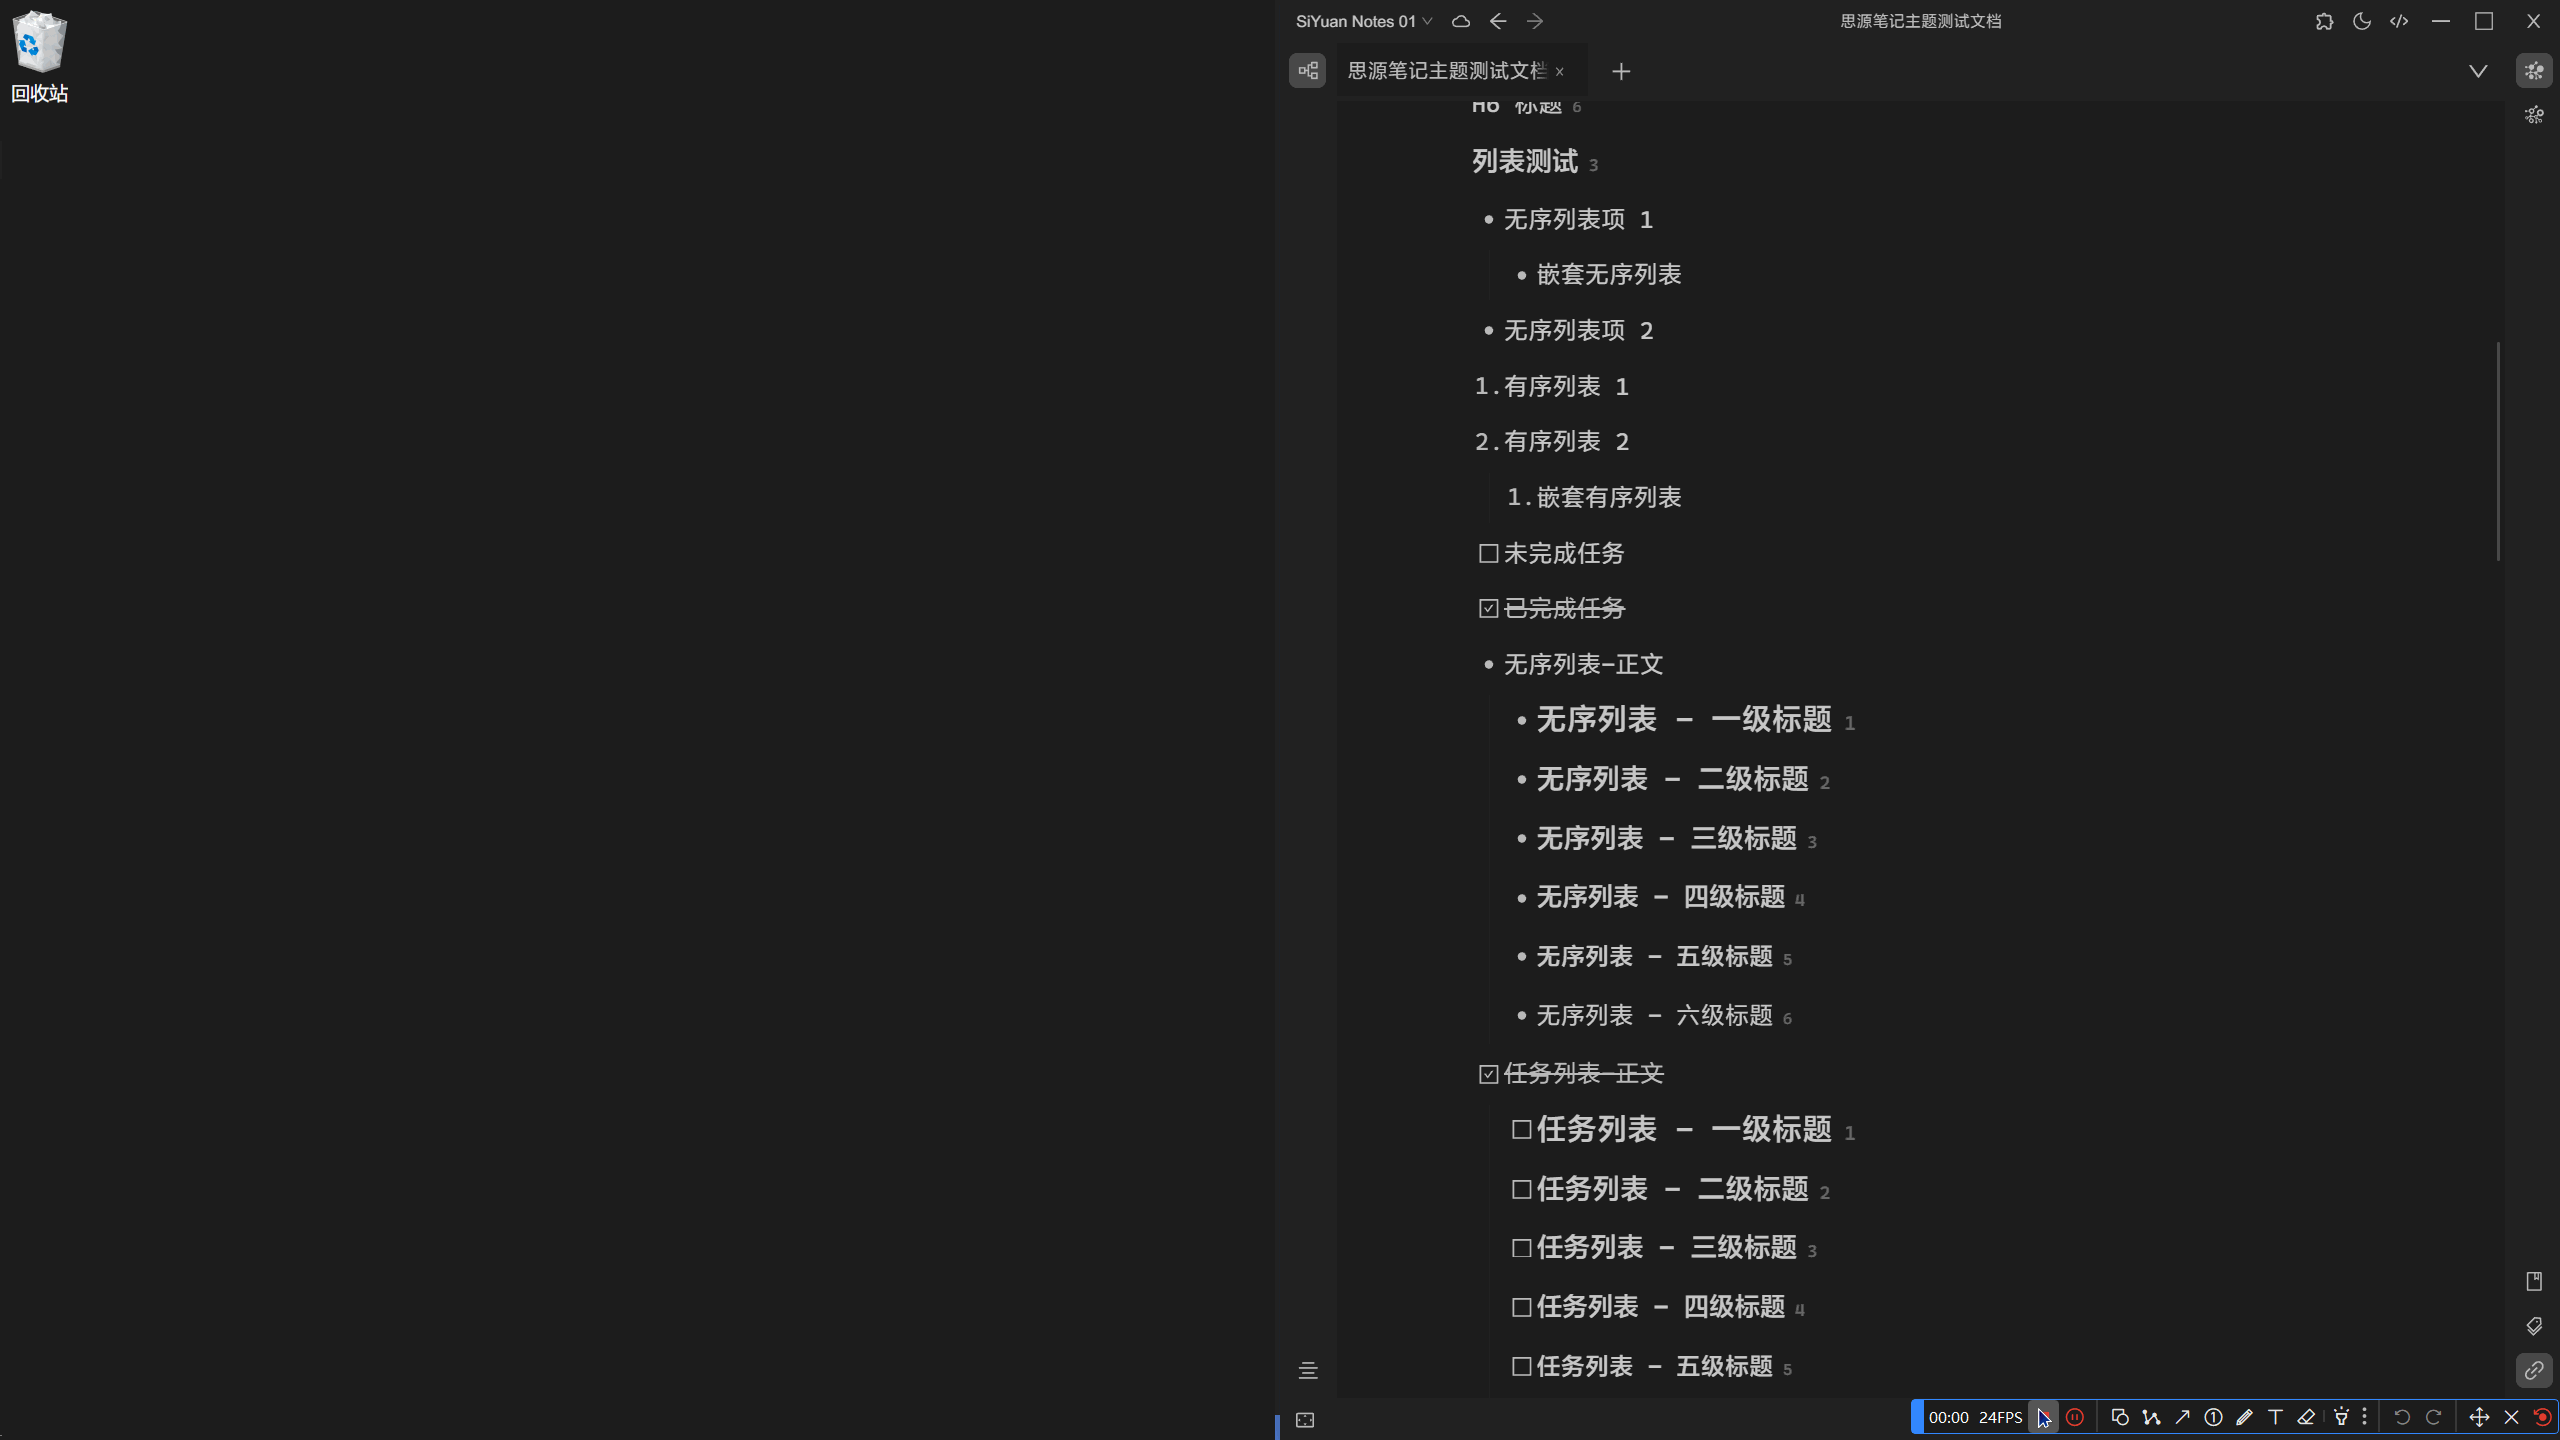The width and height of the screenshot is (2560, 1440).
Task: Select the eraser annotation tool
Action: pyautogui.click(x=2308, y=1417)
